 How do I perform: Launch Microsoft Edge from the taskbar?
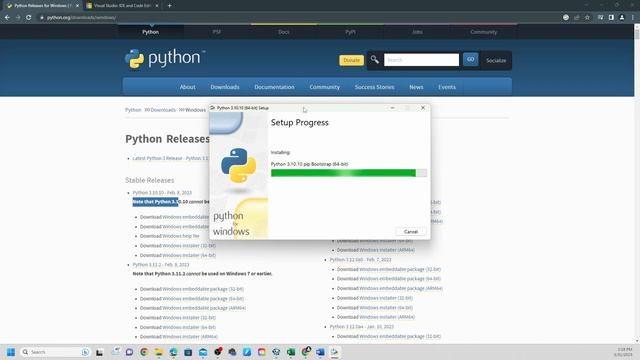click(x=173, y=352)
